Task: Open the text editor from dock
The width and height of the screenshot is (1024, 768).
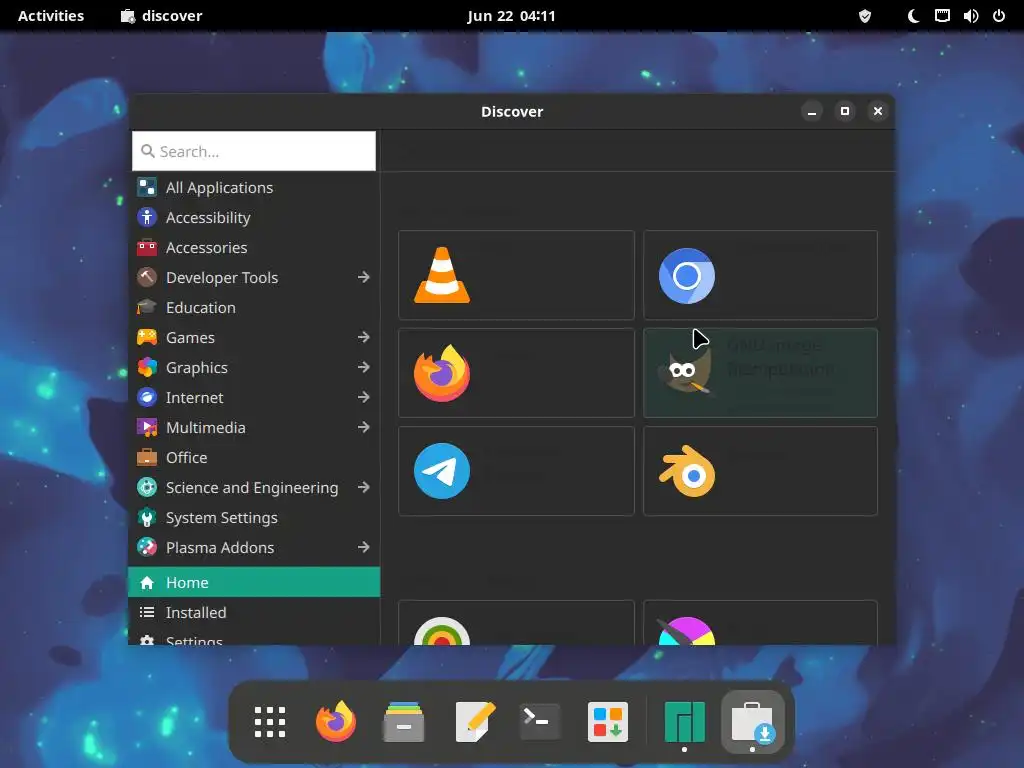Action: 475,722
